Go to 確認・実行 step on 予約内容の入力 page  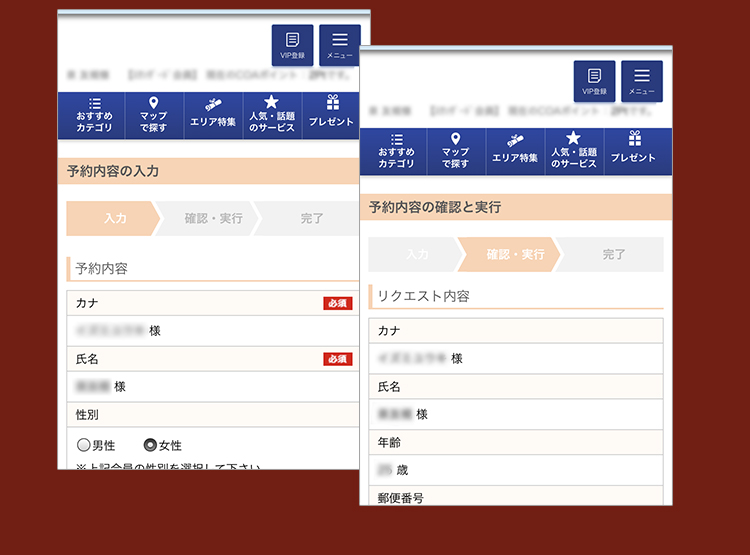pos(212,218)
